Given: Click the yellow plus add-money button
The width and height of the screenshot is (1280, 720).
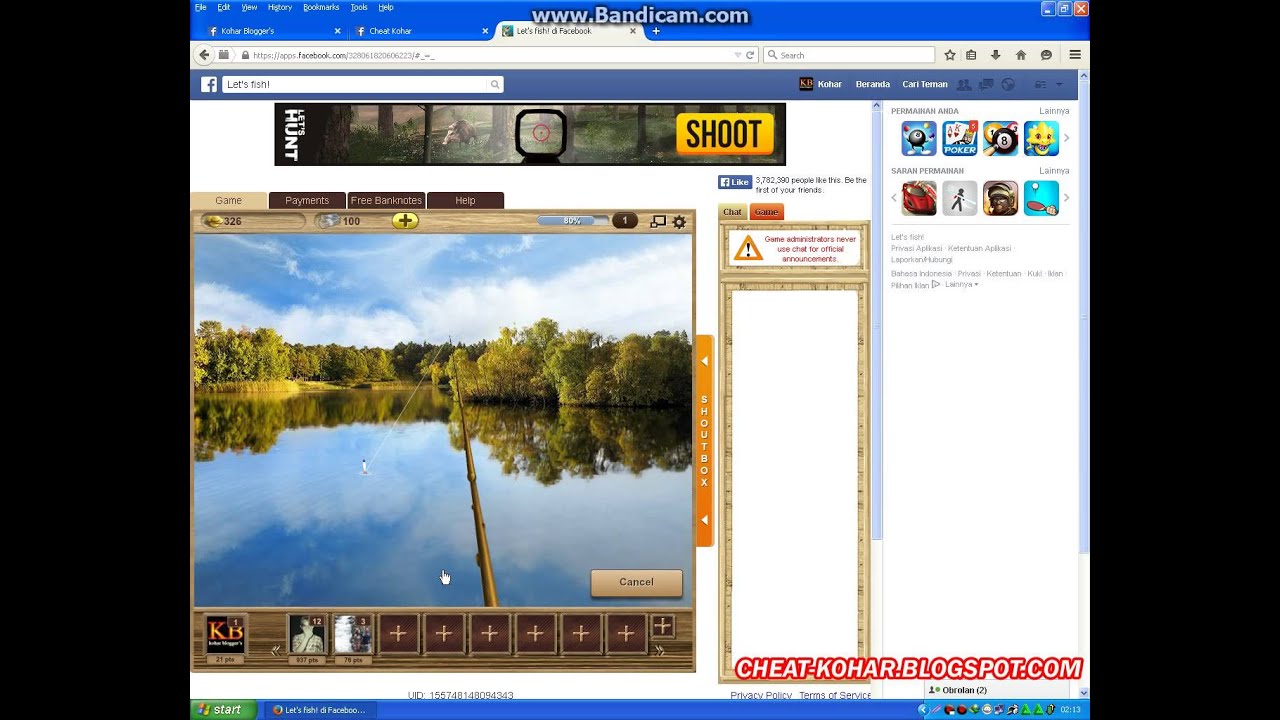Looking at the screenshot, I should (405, 221).
